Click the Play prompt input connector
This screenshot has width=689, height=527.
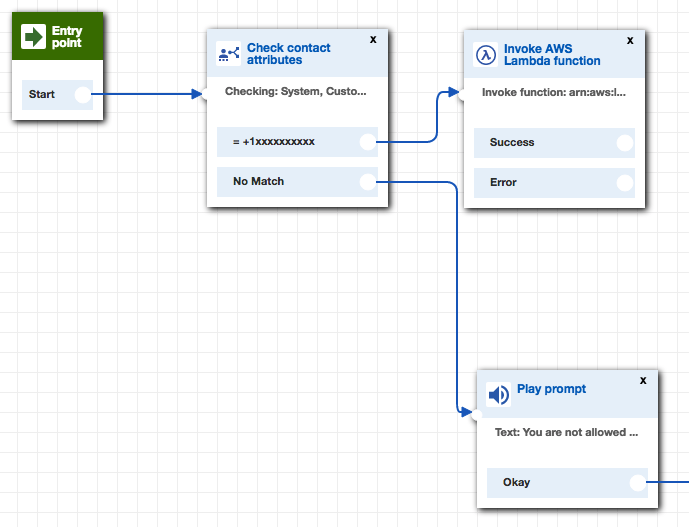coord(477,414)
